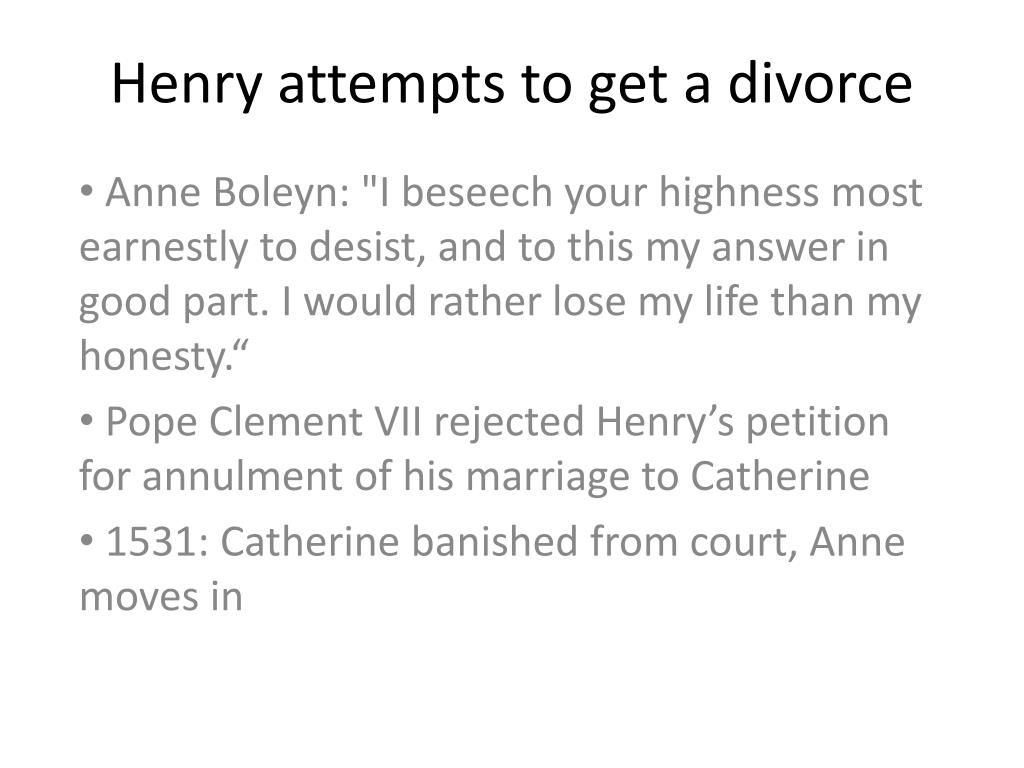This screenshot has width=1024, height=768.
Task: Click the word "highness" in the first line
Action: click(738, 192)
